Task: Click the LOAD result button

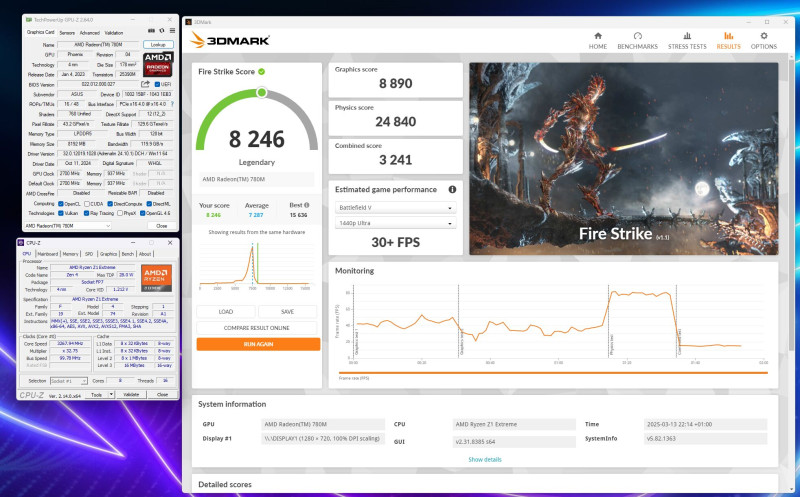Action: click(x=226, y=312)
